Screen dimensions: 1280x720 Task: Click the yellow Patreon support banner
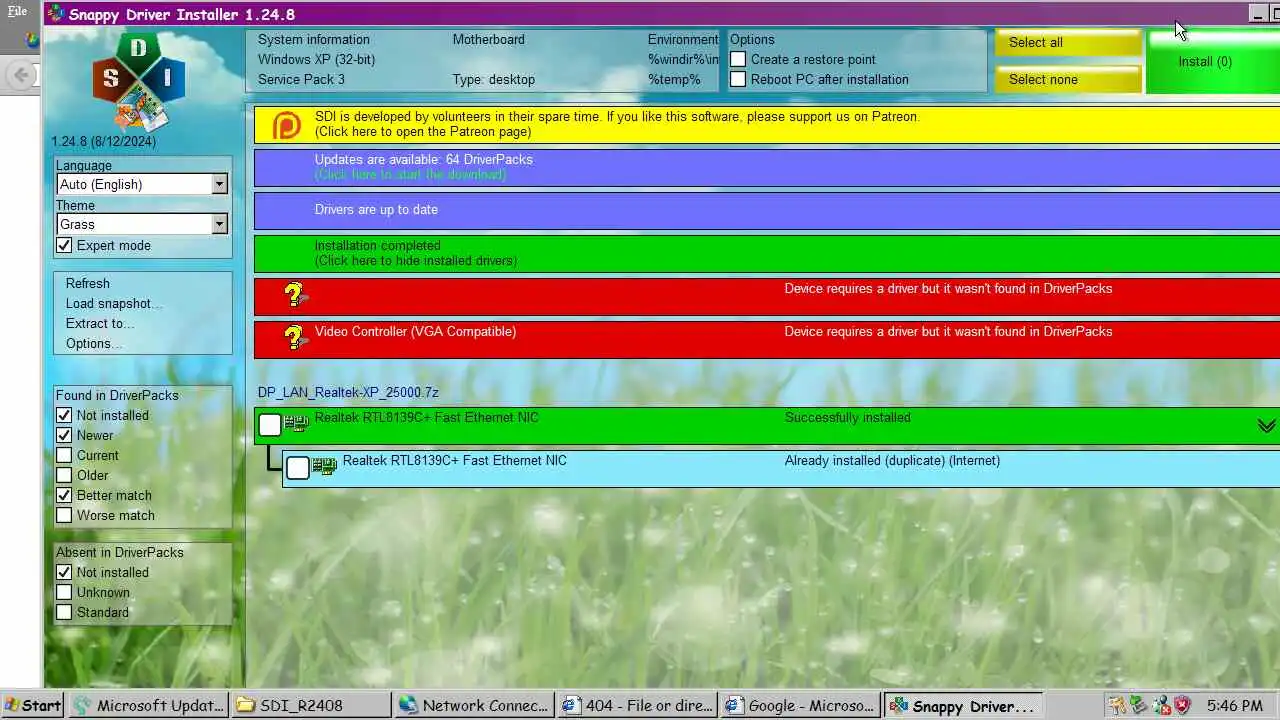point(767,124)
